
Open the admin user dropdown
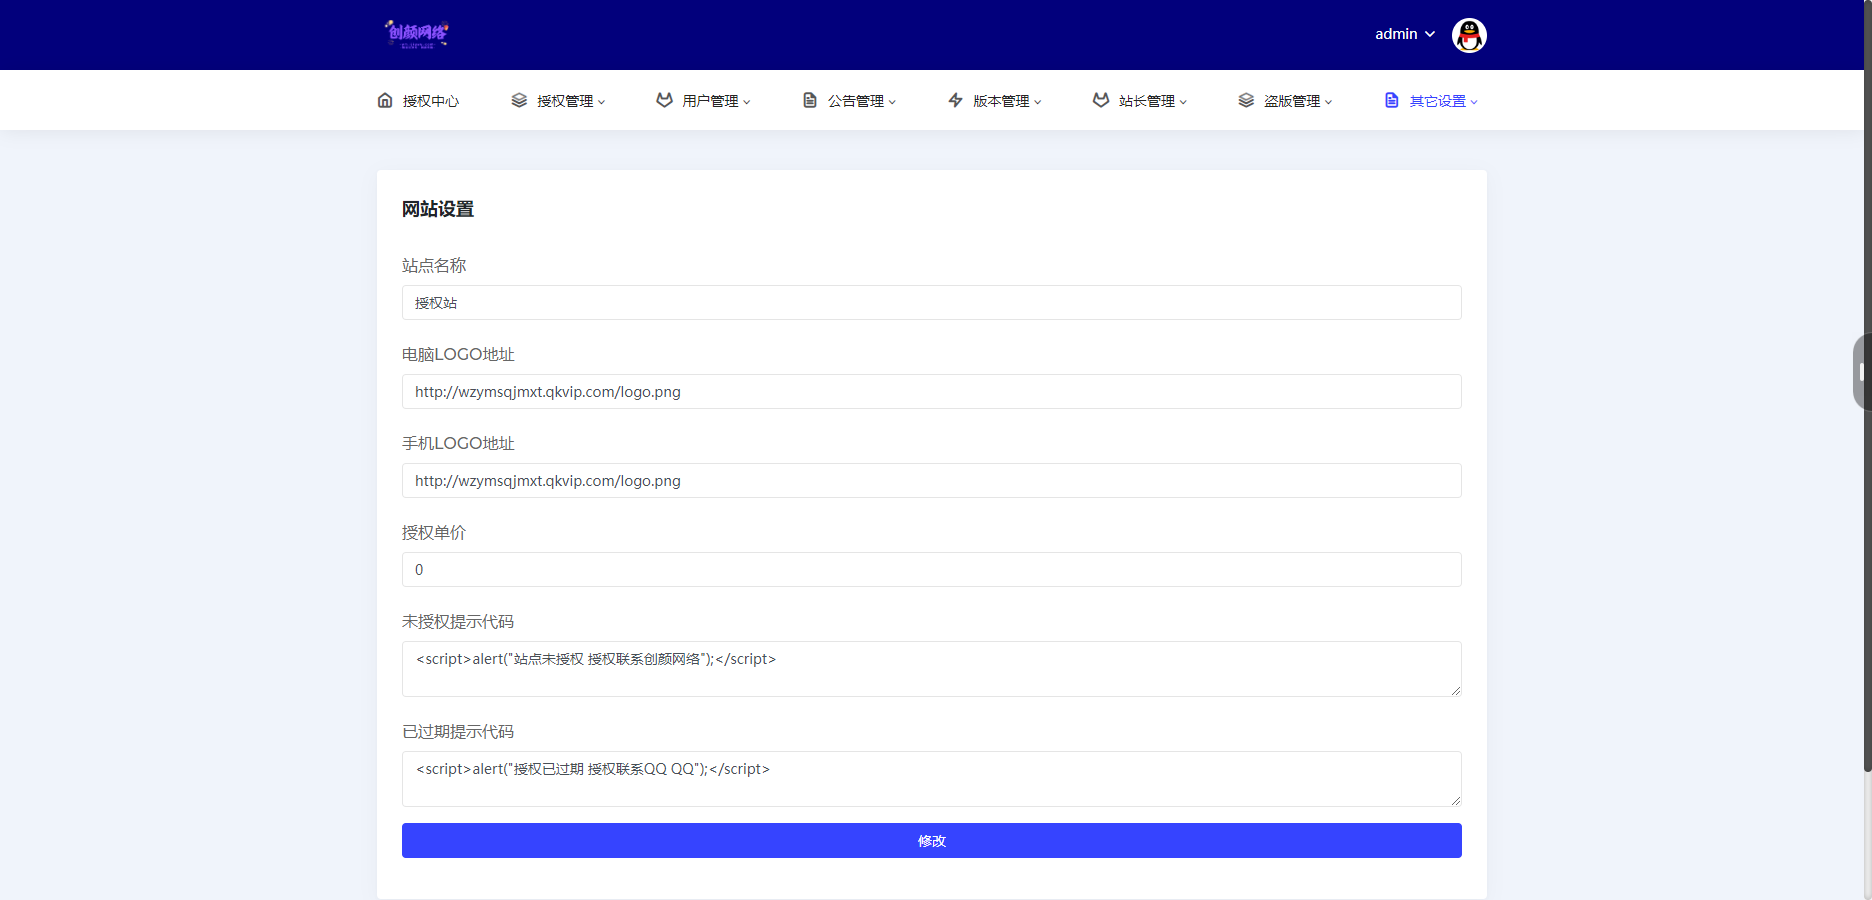(x=1405, y=34)
